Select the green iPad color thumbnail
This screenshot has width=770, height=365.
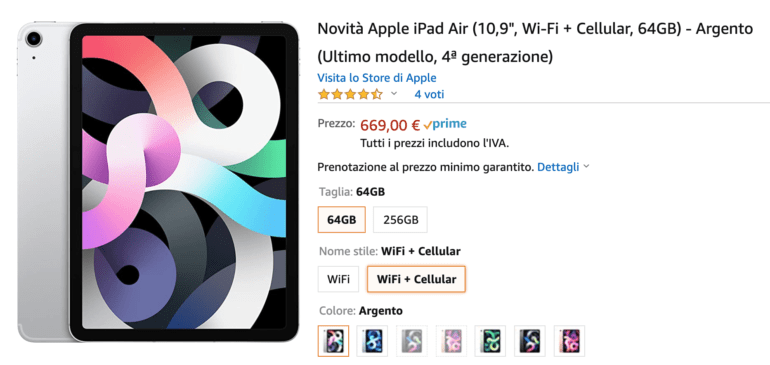click(x=490, y=340)
